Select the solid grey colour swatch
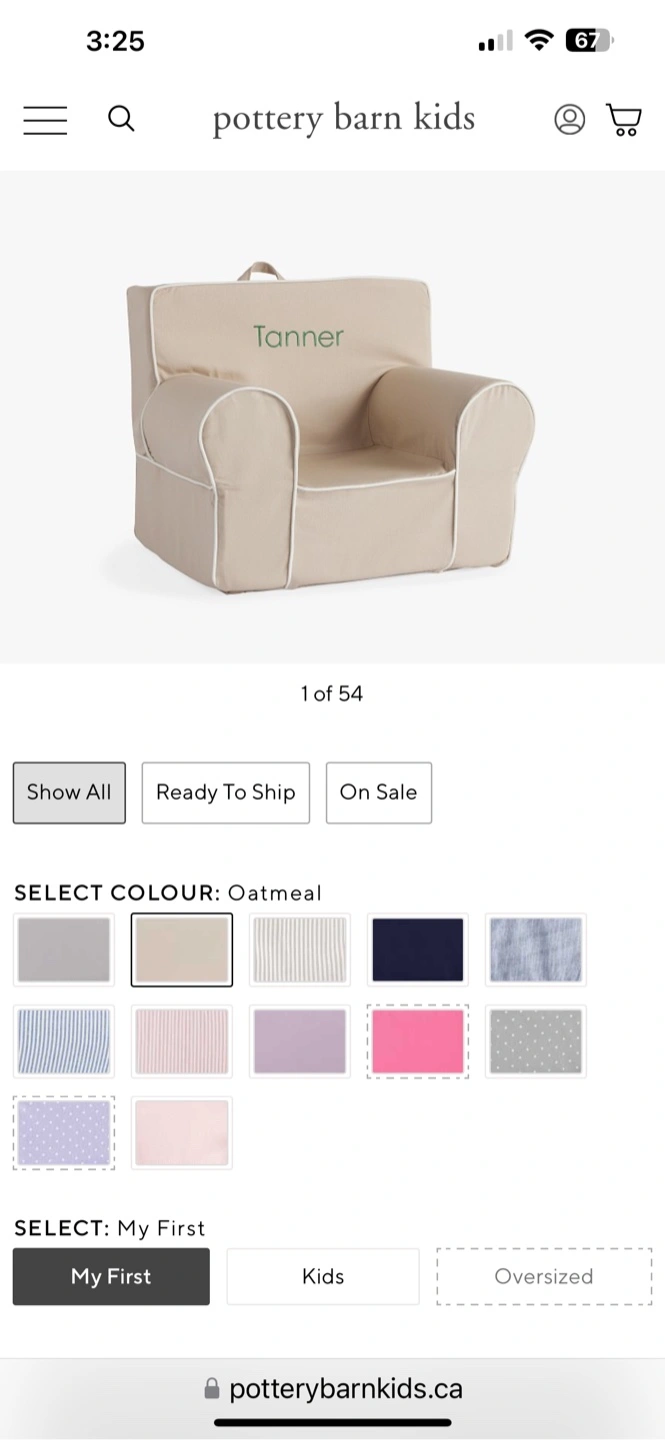This screenshot has width=665, height=1440. pyautogui.click(x=64, y=950)
